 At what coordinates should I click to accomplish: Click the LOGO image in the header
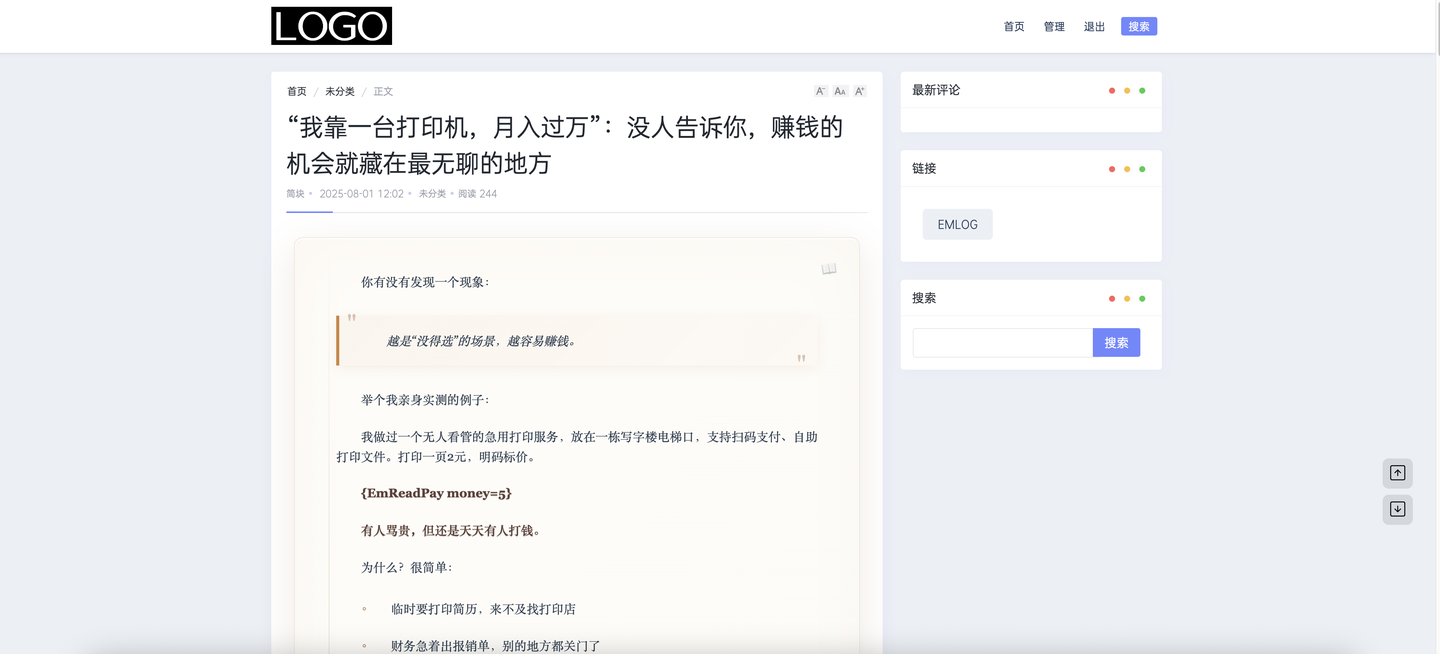331,26
